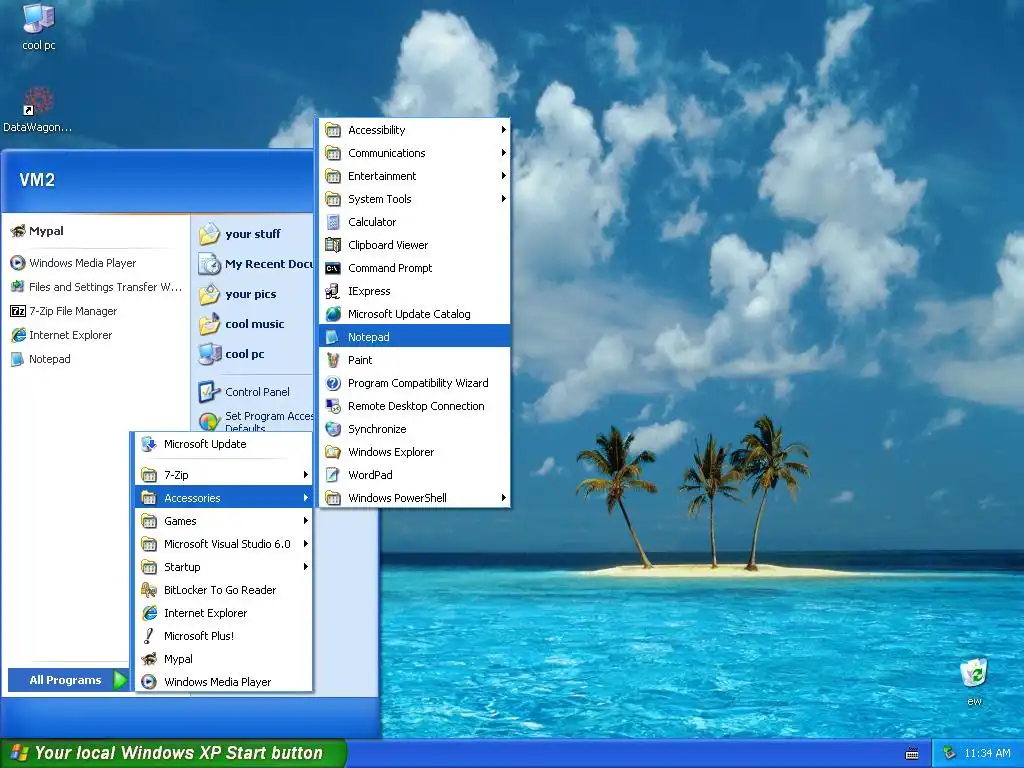The image size is (1024, 768).
Task: Open your stuff folder link
Action: click(255, 234)
